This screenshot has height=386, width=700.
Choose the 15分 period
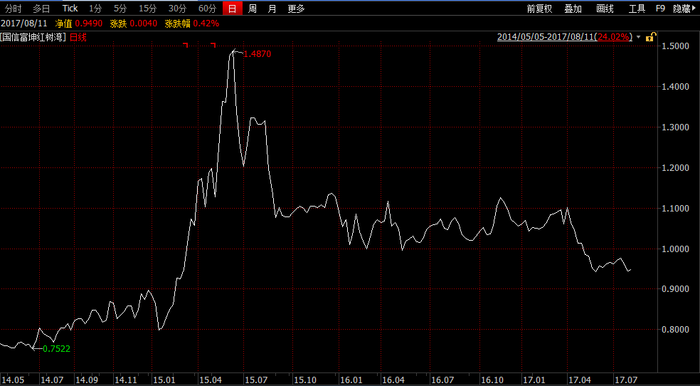point(147,8)
